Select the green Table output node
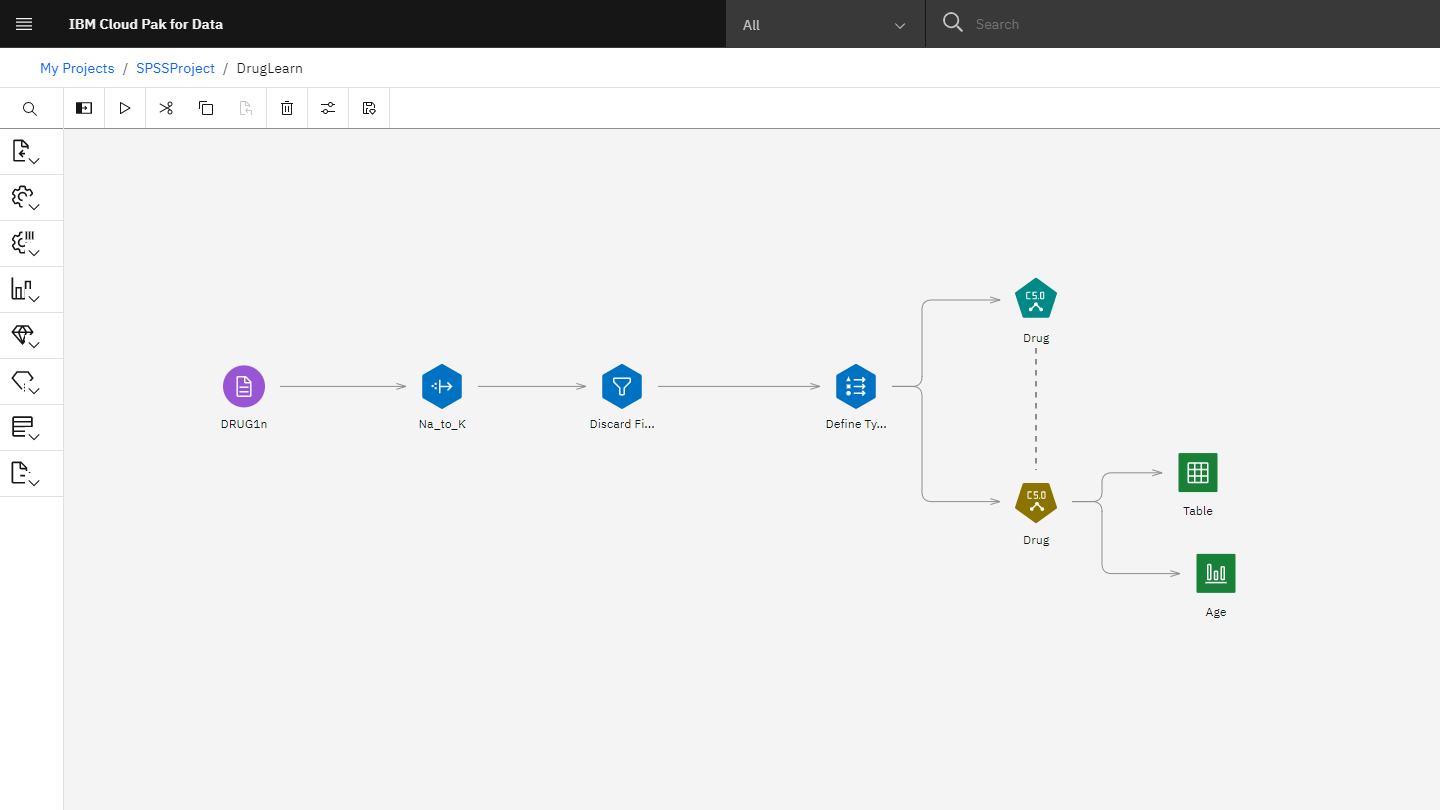The height and width of the screenshot is (810, 1440). (x=1197, y=473)
